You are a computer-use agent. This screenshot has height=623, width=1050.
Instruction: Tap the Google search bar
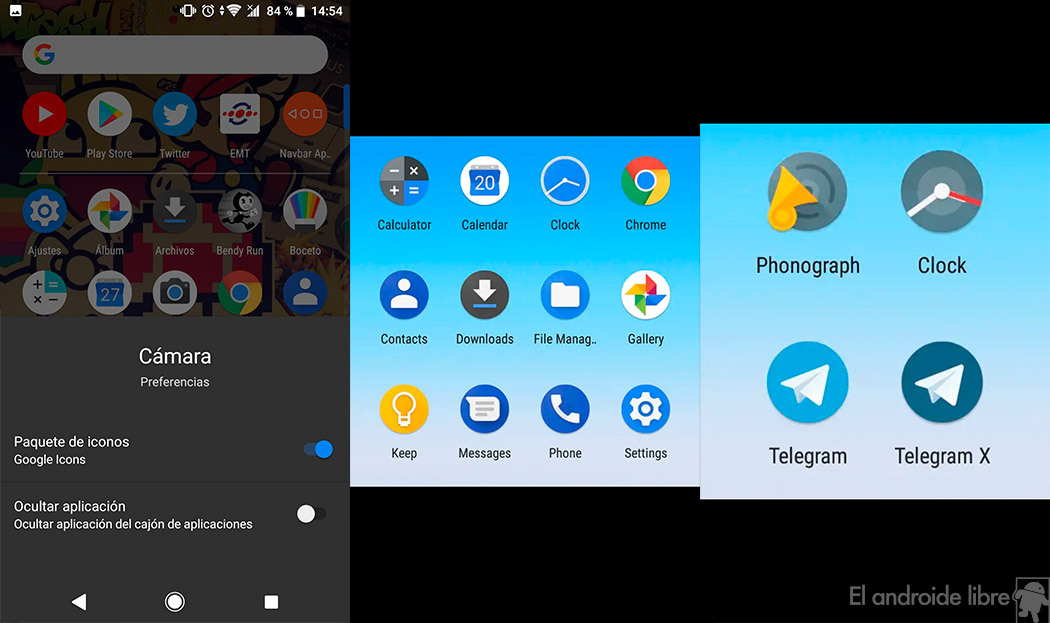pos(175,54)
